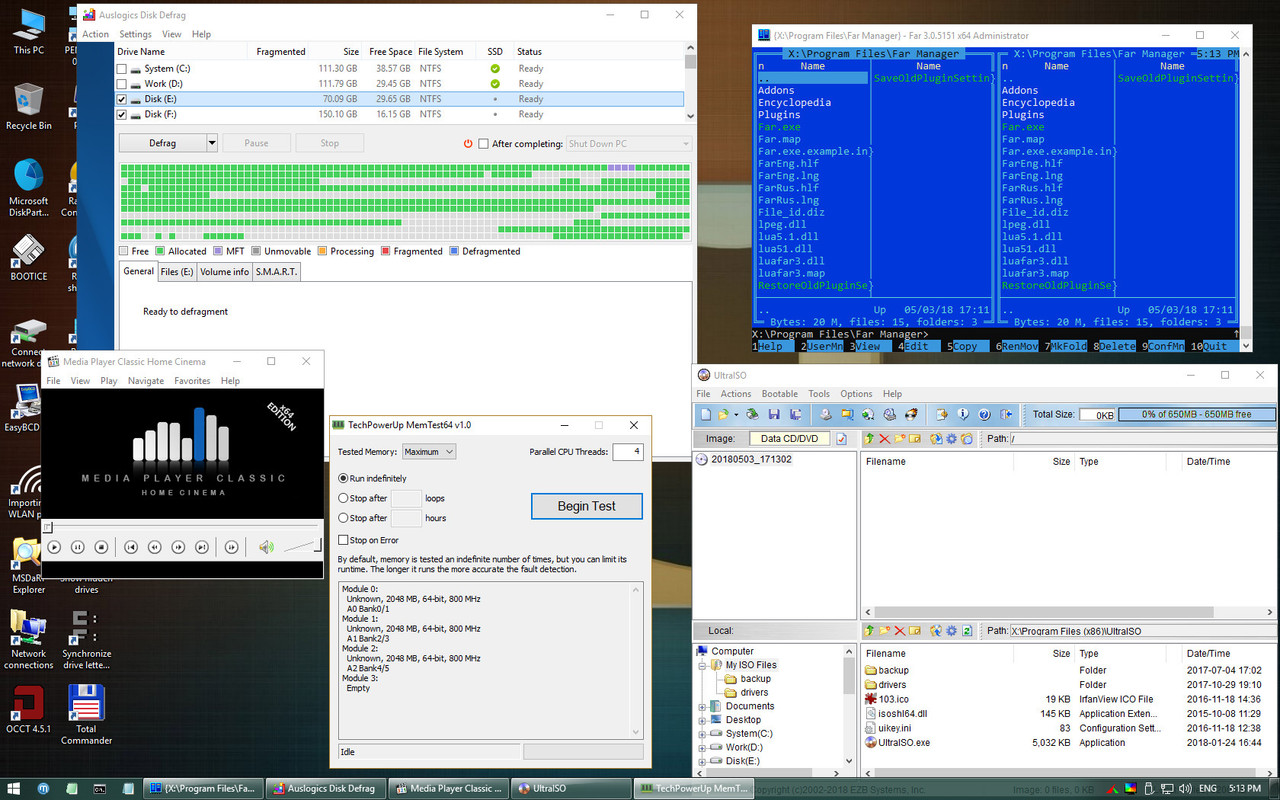Click Pause in Media Player Classic
The image size is (1280, 800).
[78, 547]
